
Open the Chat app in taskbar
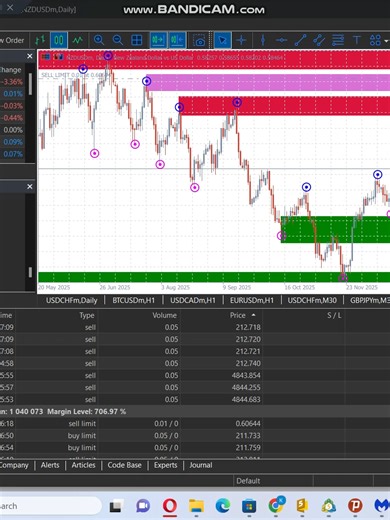[x=143, y=506]
